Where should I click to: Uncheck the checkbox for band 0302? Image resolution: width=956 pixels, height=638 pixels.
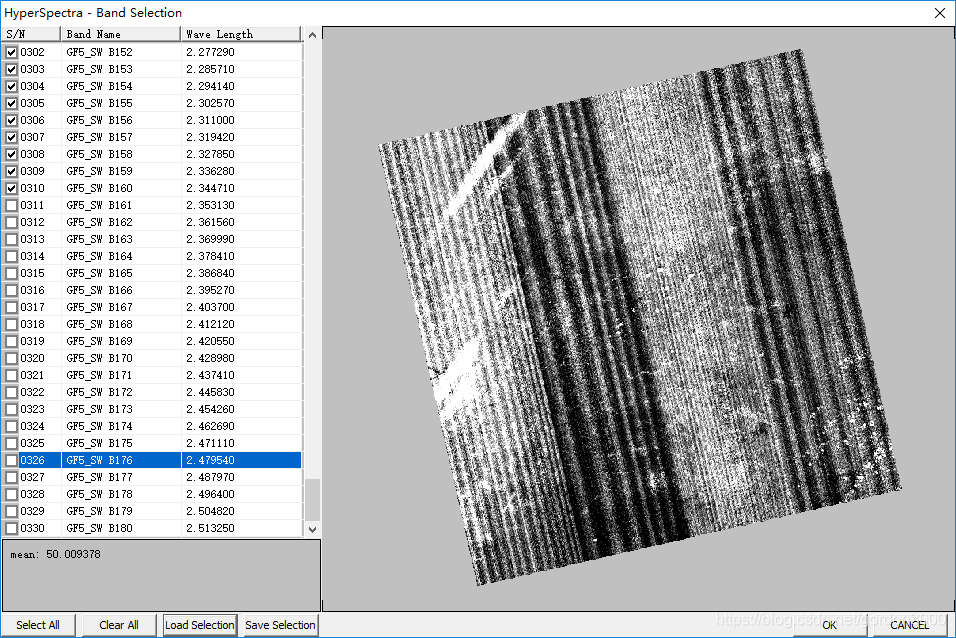11,52
